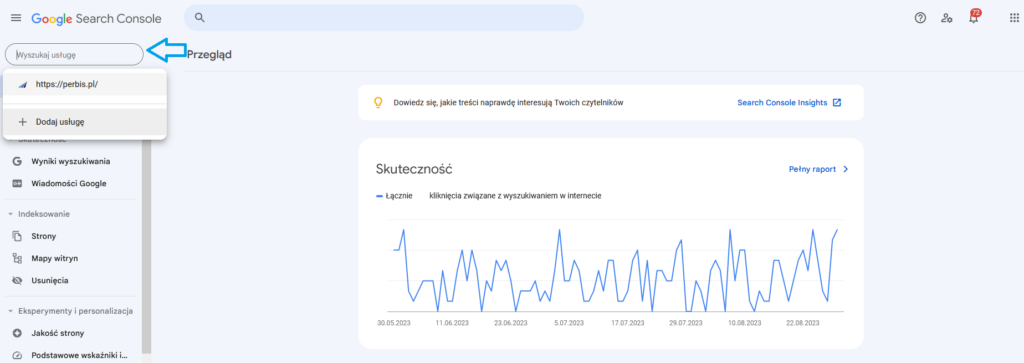
Task: Open notifications bell with 72 badge
Action: 974,17
